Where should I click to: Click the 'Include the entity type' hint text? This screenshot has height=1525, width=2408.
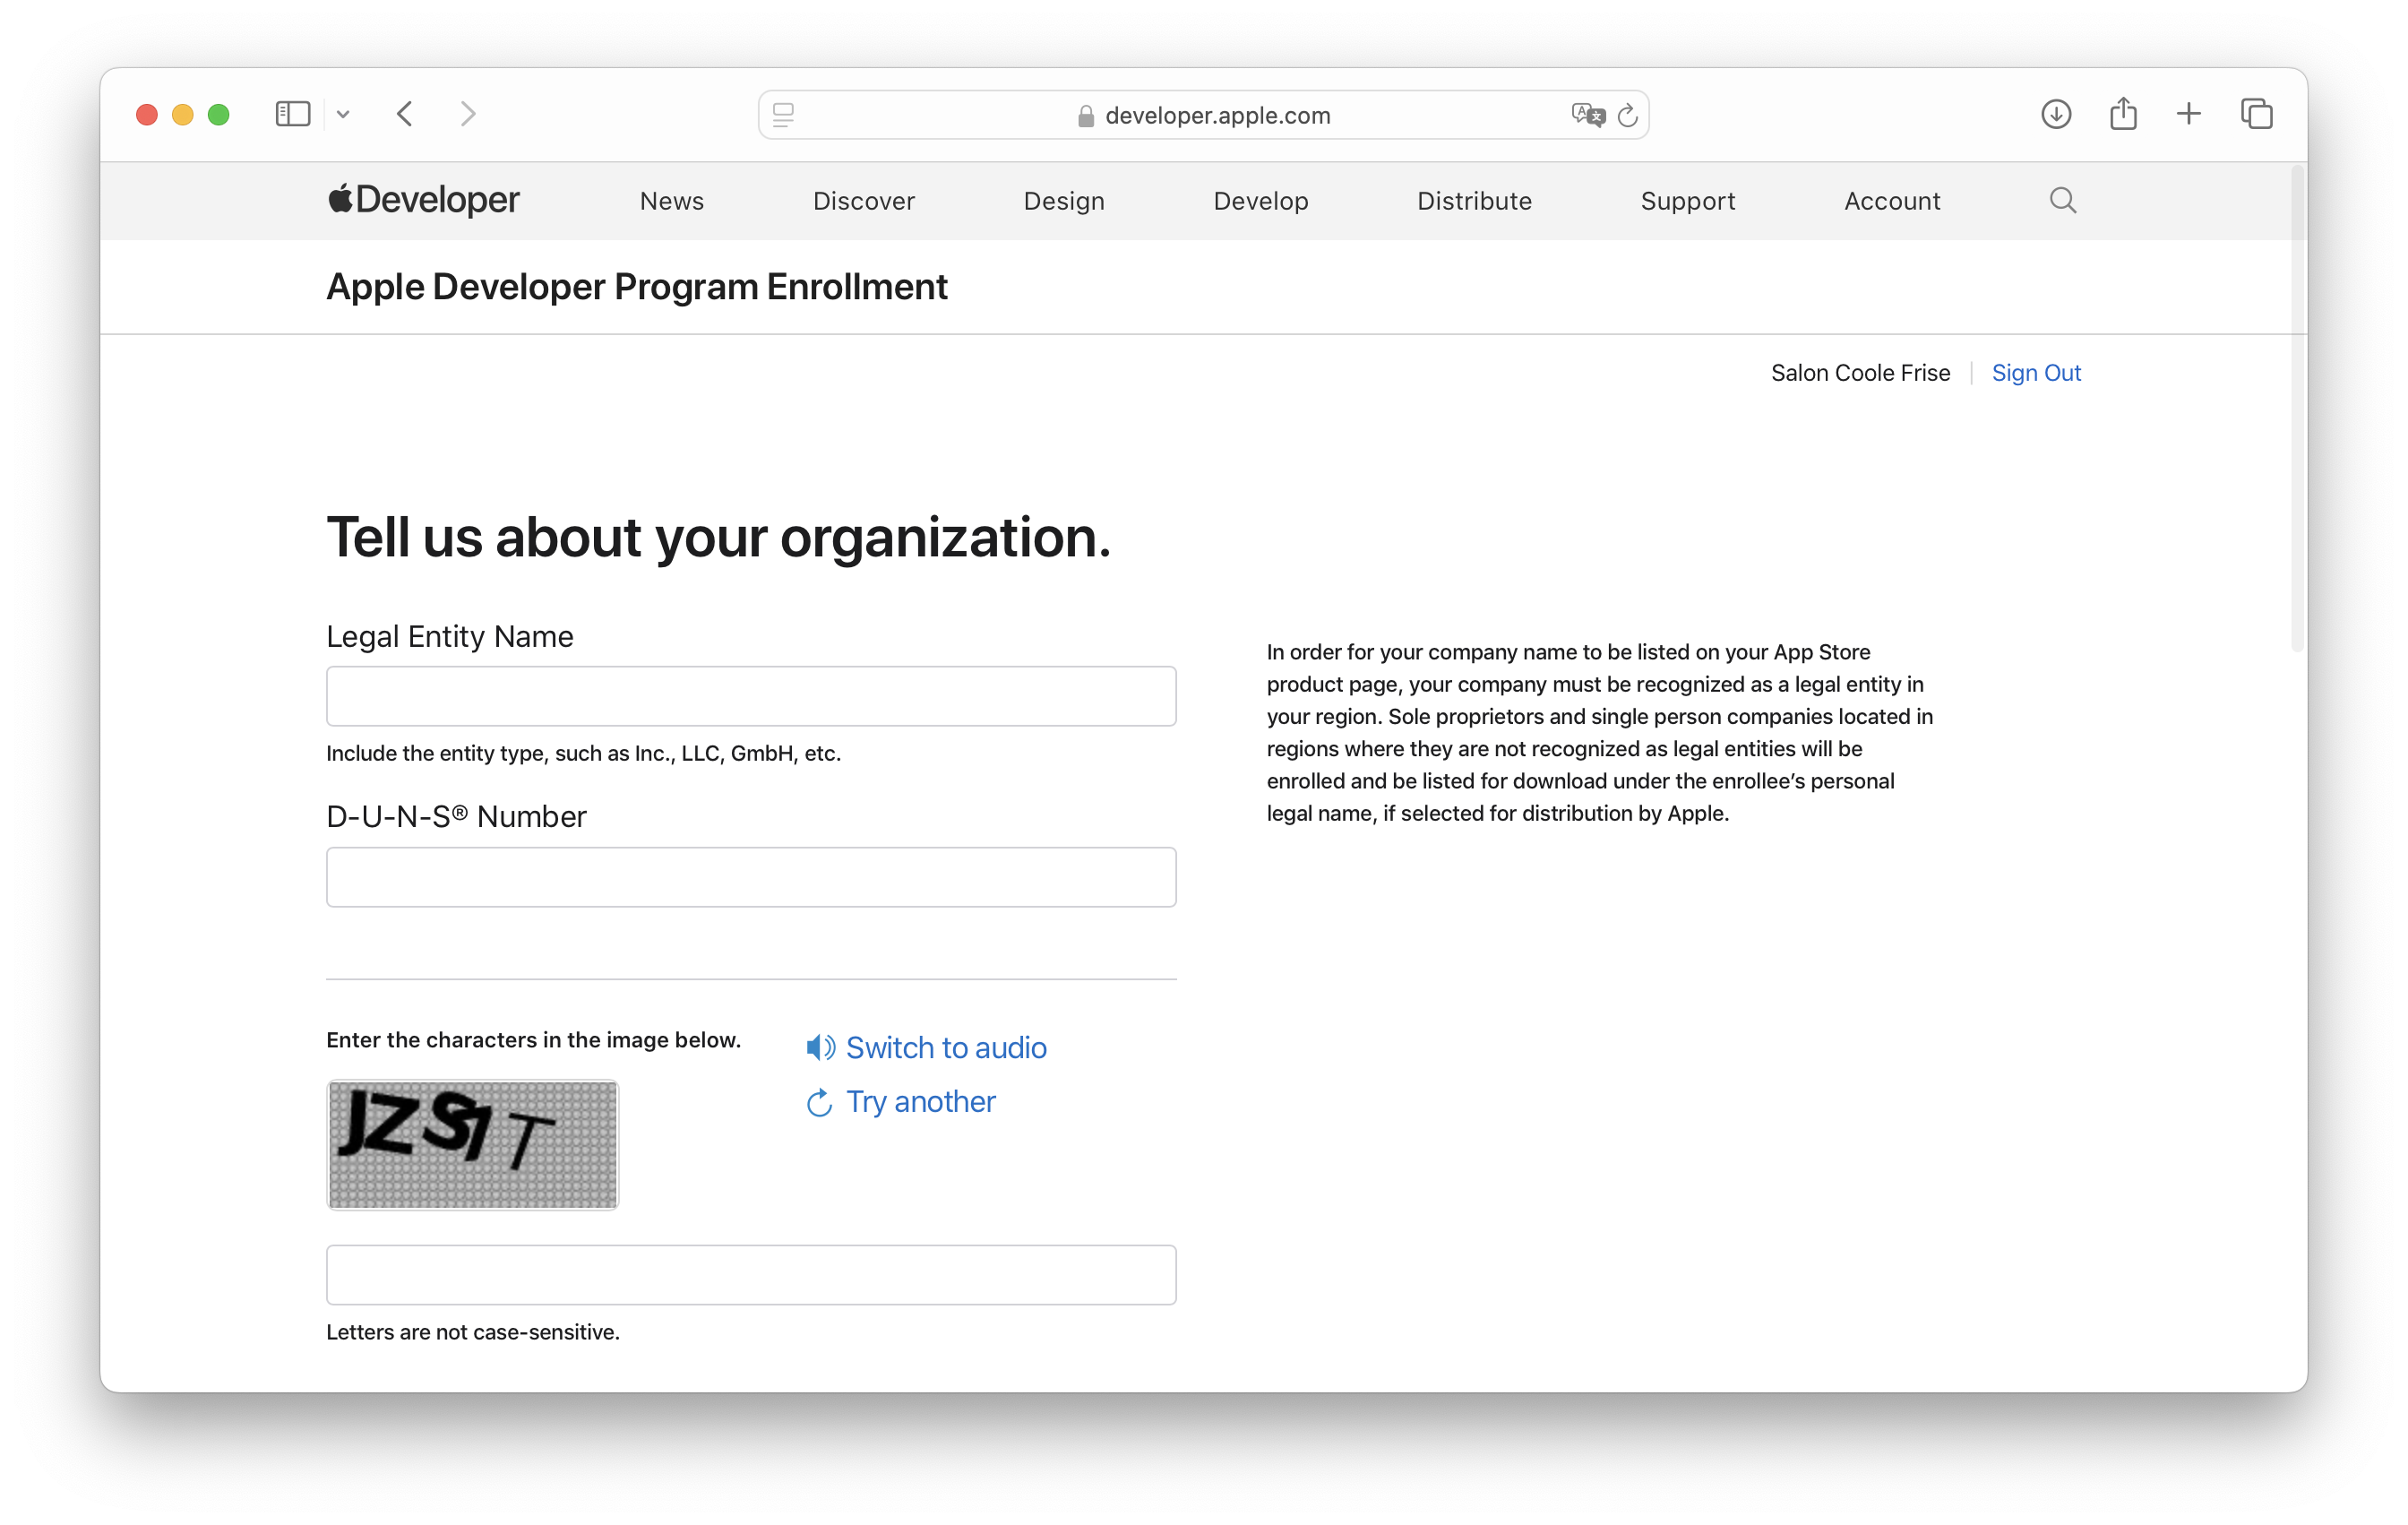(583, 753)
